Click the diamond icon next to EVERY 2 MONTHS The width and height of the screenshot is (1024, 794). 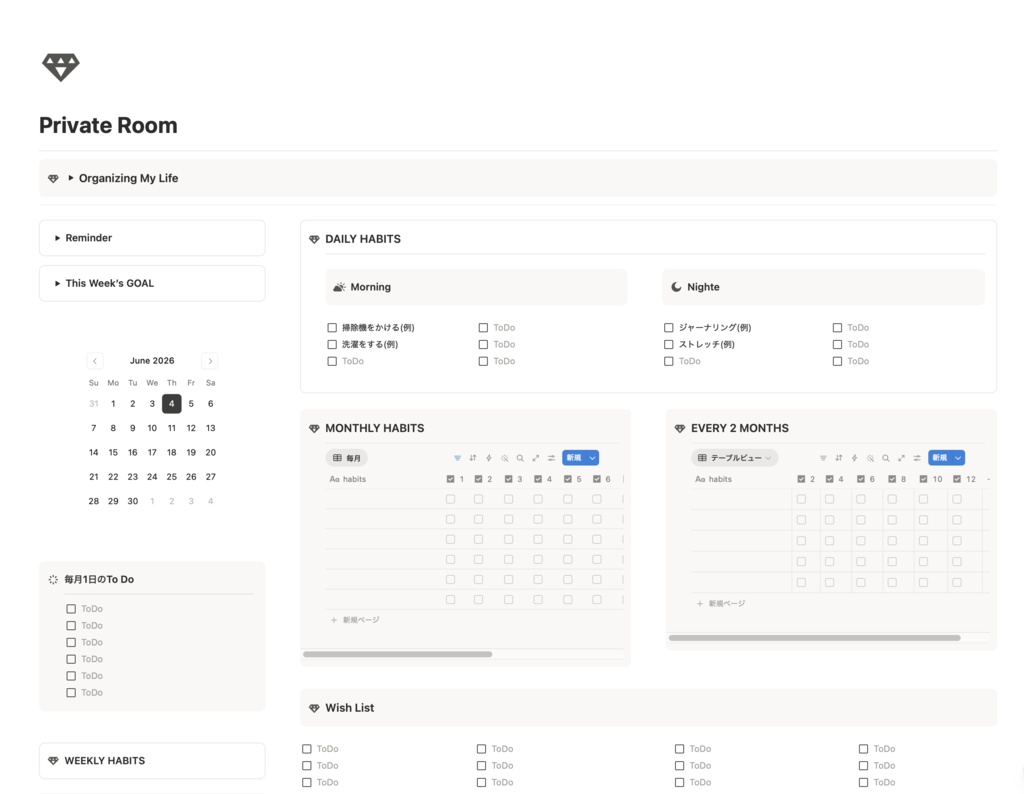(680, 428)
